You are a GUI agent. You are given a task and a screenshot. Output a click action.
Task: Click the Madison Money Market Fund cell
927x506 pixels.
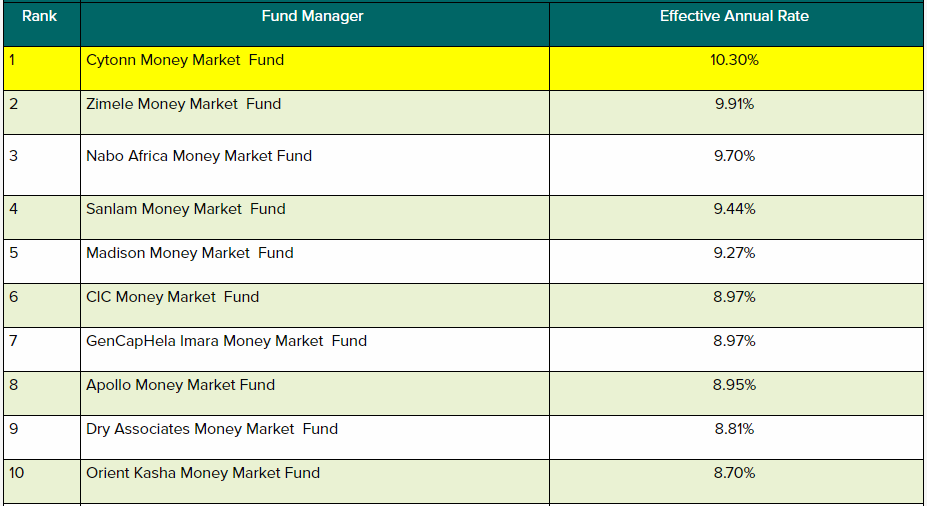coord(190,253)
